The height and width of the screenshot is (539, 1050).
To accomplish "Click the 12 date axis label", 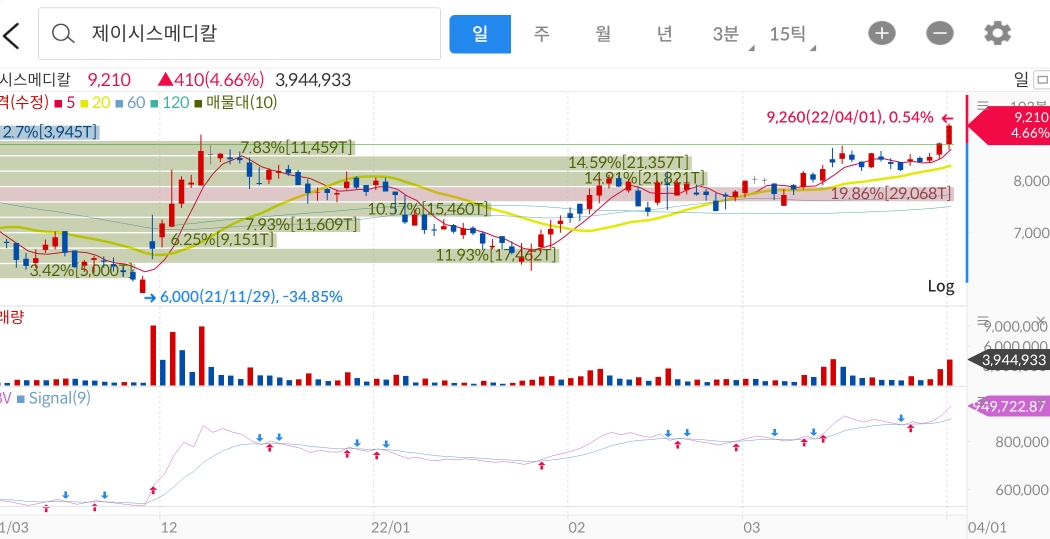I will coord(169,528).
